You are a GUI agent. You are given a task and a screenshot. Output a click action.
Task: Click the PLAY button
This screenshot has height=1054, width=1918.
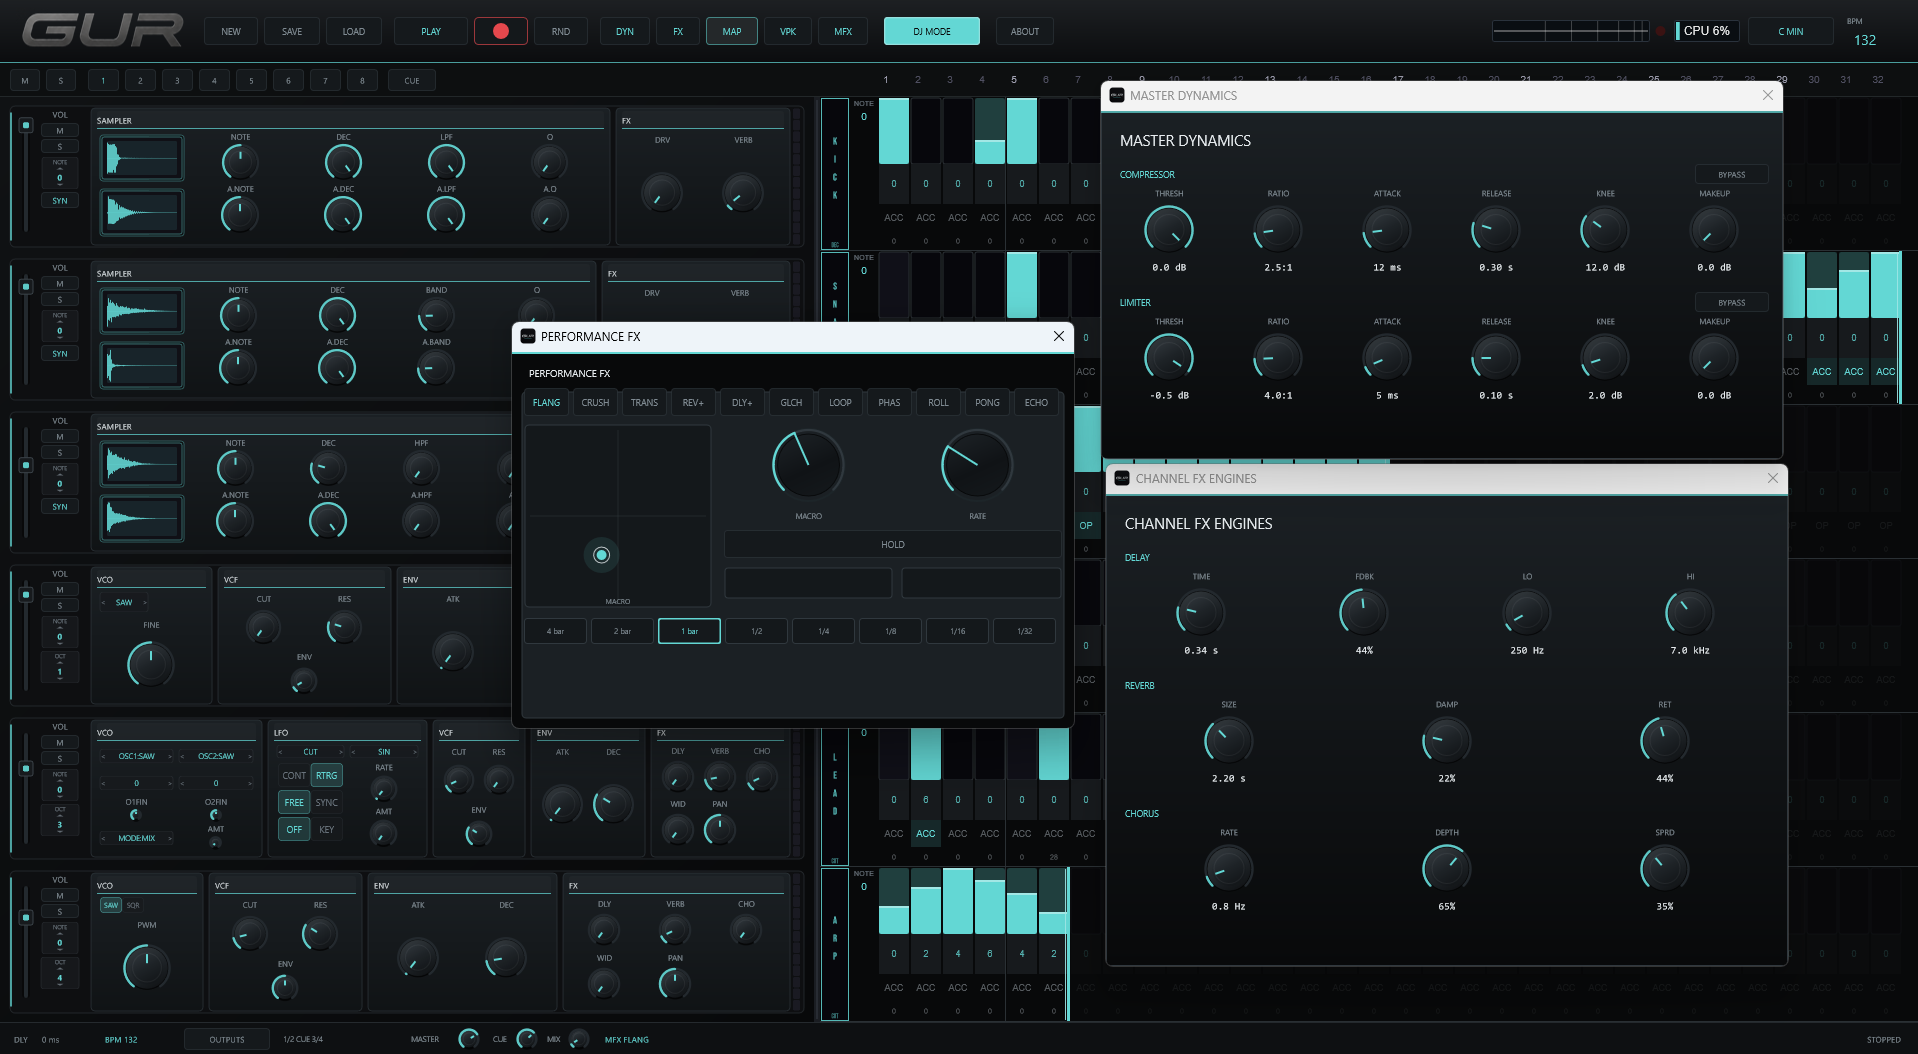click(431, 31)
